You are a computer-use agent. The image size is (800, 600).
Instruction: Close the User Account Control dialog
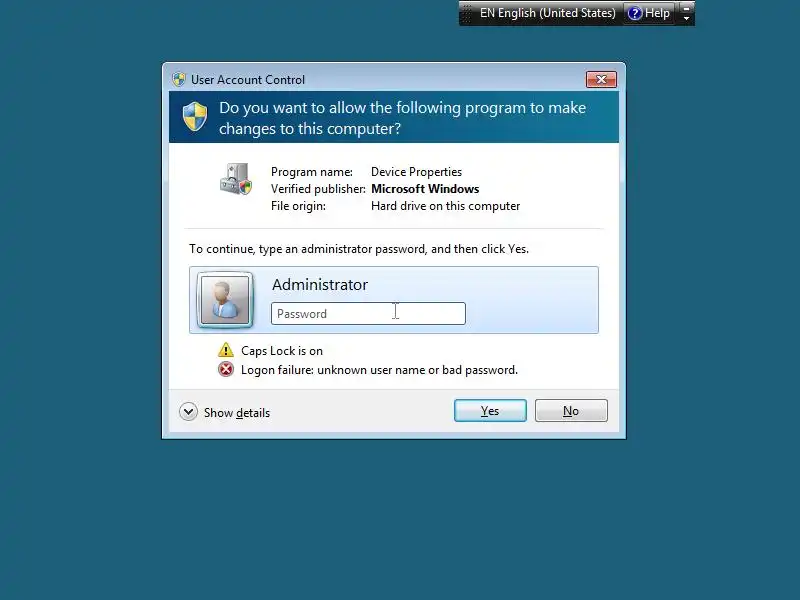pos(601,80)
